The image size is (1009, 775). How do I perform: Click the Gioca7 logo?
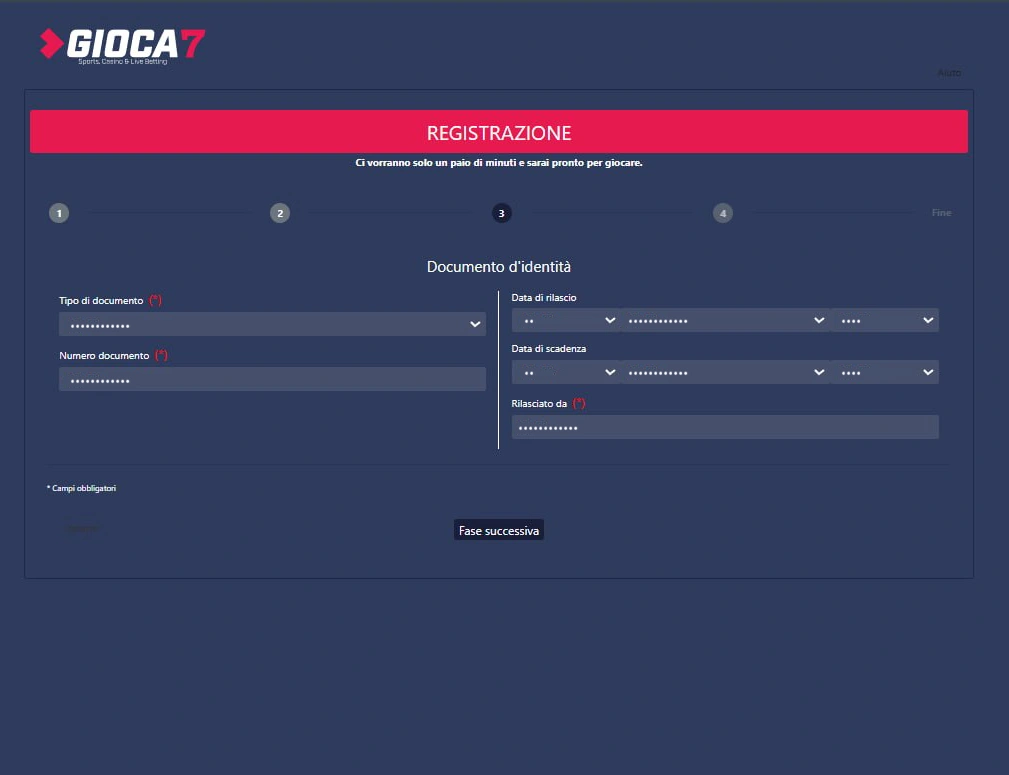(122, 46)
